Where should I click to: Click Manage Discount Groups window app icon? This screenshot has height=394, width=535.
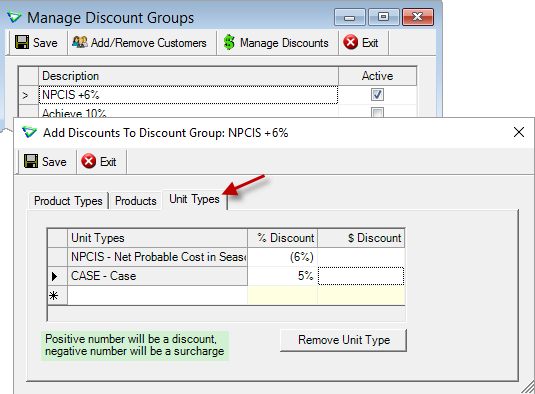tap(14, 17)
